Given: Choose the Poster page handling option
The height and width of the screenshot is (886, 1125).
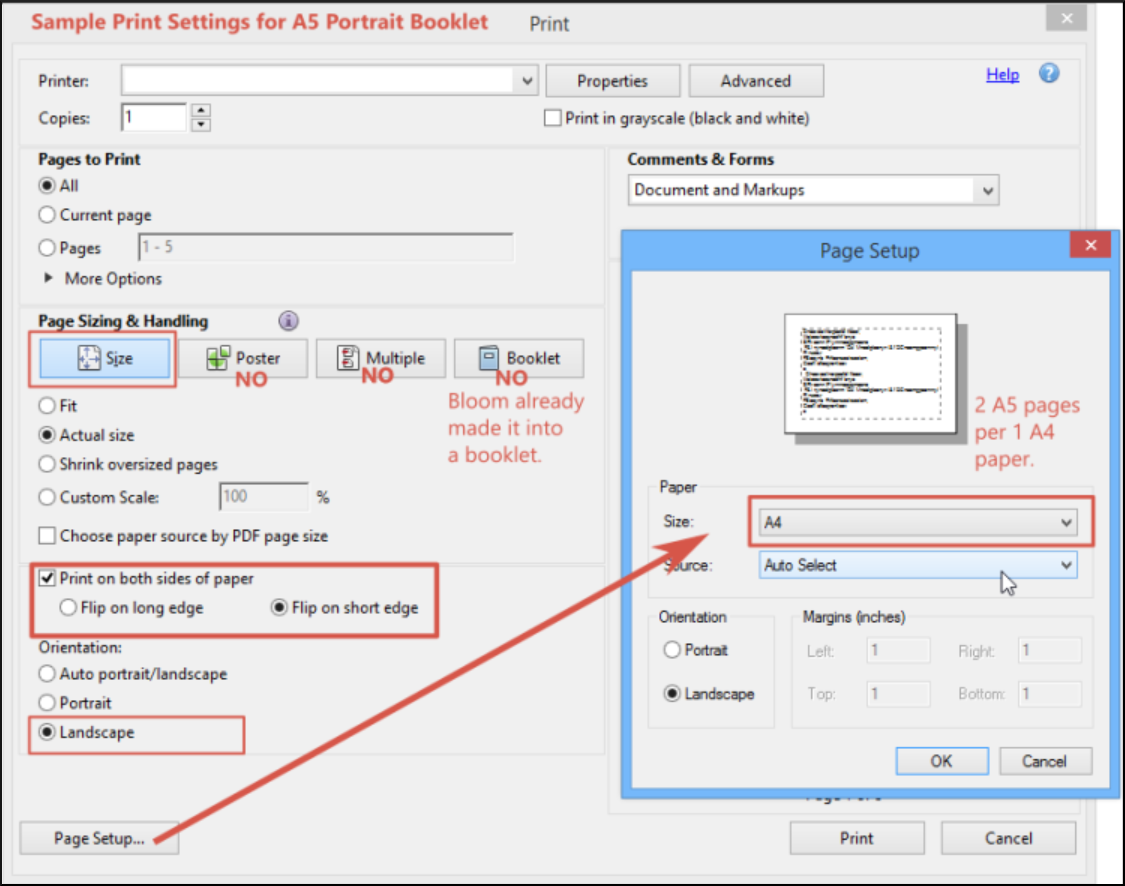Looking at the screenshot, I should (243, 358).
